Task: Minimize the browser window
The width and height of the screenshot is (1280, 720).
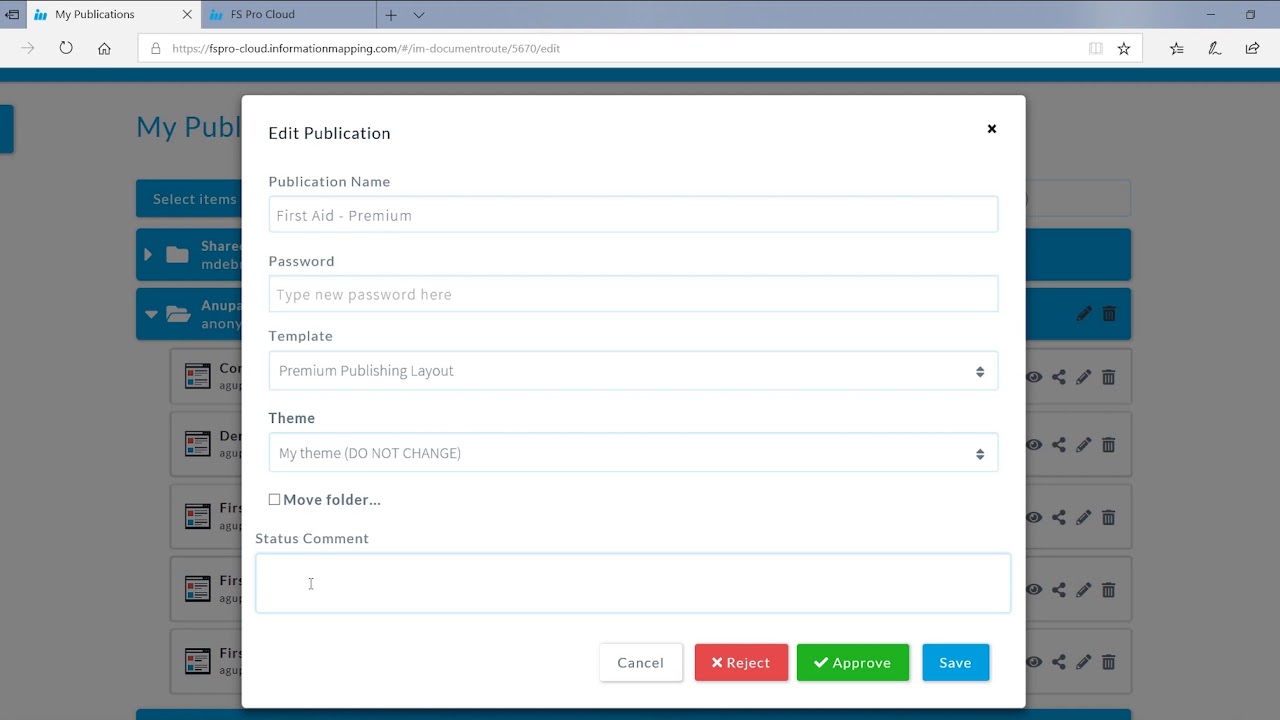Action: coord(1211,15)
